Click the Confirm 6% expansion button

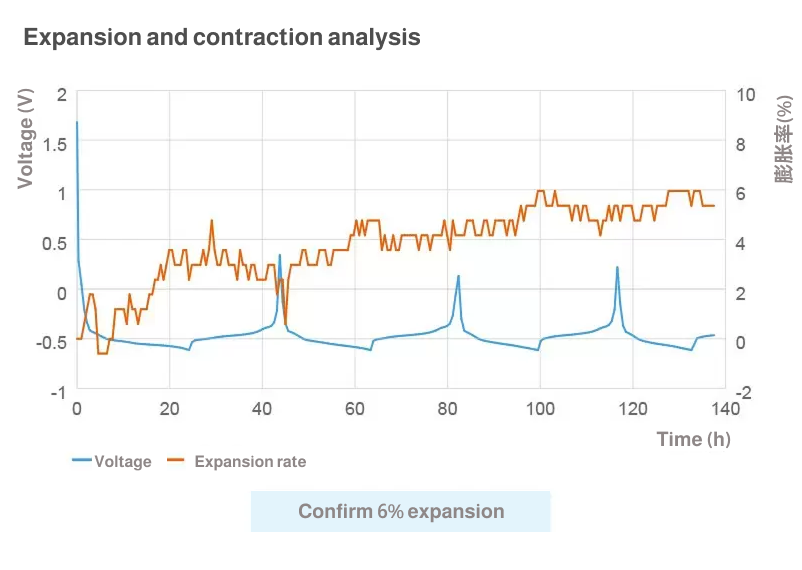(401, 512)
